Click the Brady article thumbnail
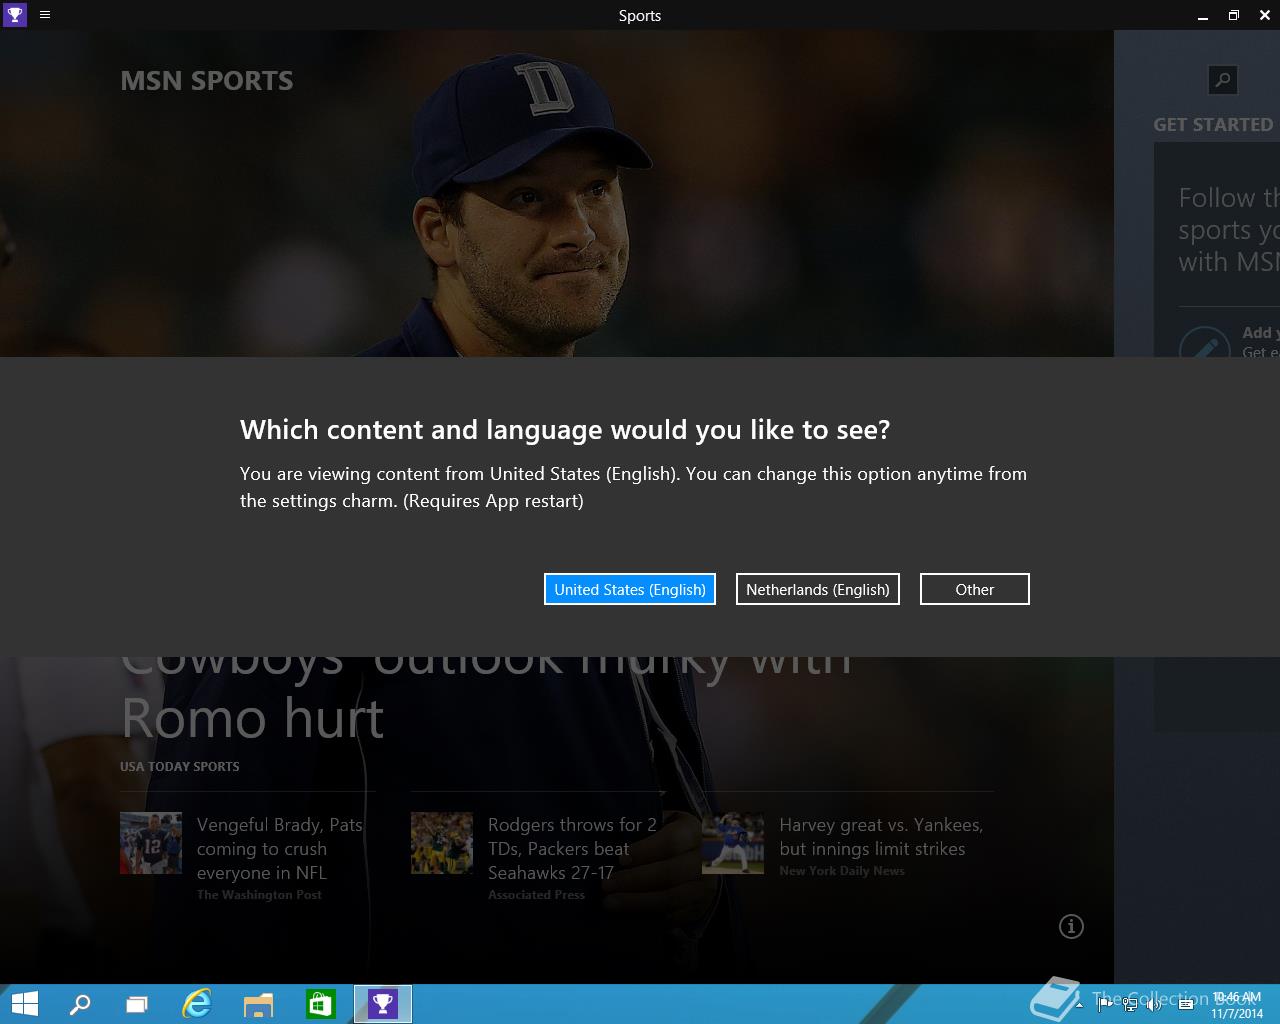The width and height of the screenshot is (1280, 1024). tap(151, 843)
